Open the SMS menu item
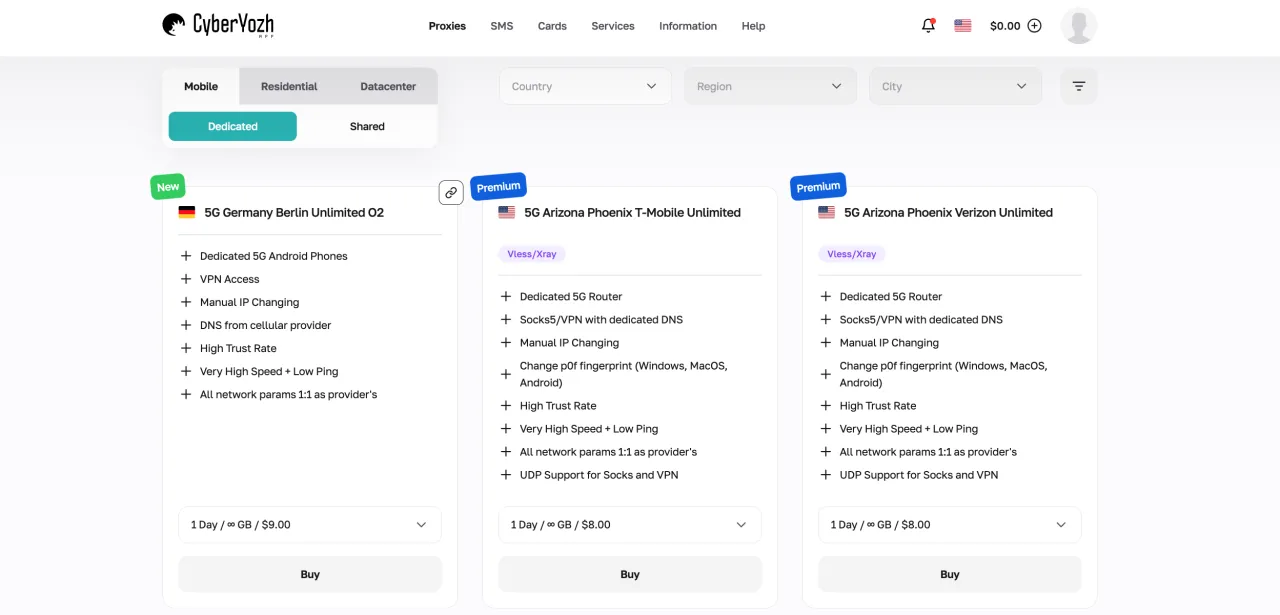The image size is (1280, 615). click(x=502, y=26)
